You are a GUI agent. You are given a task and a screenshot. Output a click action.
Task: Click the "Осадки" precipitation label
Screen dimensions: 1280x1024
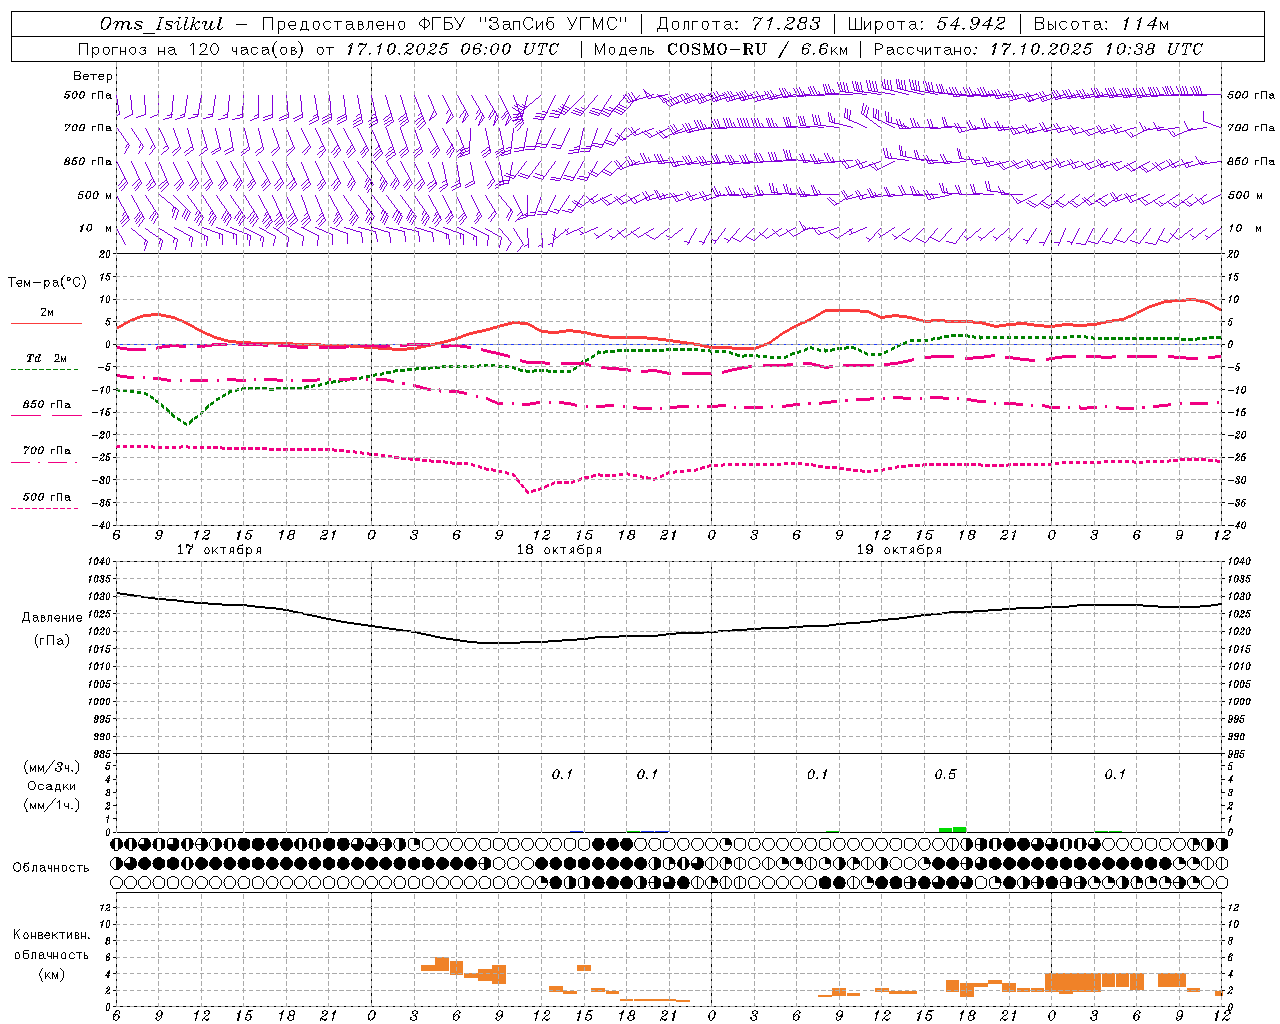point(52,786)
